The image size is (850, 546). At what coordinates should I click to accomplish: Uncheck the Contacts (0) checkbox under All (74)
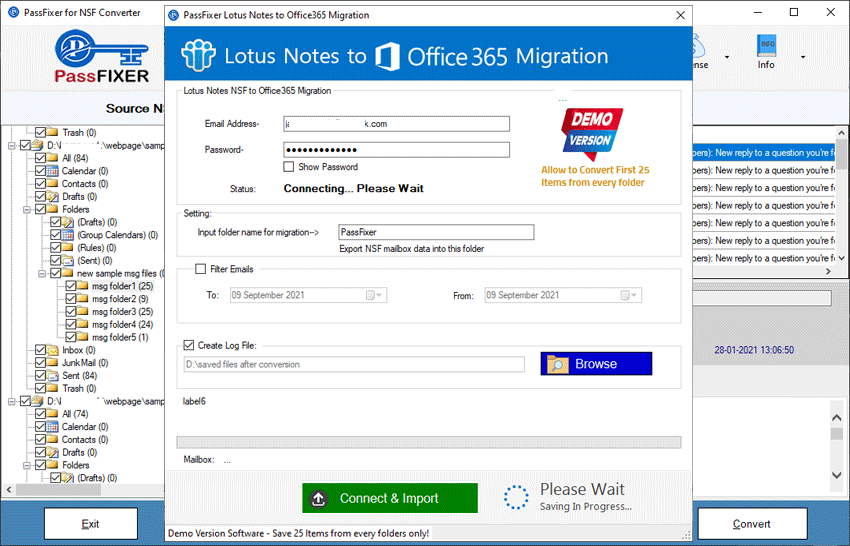pos(40,440)
